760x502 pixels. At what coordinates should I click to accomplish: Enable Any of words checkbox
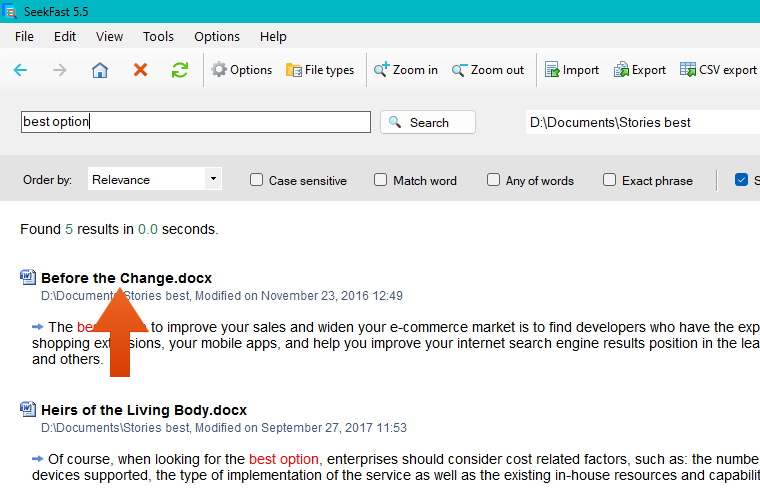point(493,180)
